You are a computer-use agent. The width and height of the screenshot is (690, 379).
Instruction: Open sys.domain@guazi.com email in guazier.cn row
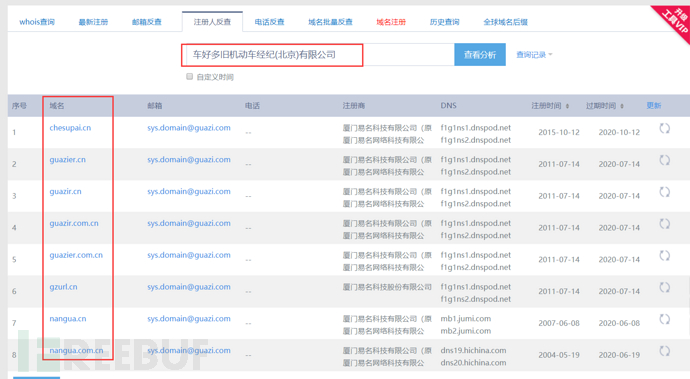(x=189, y=159)
